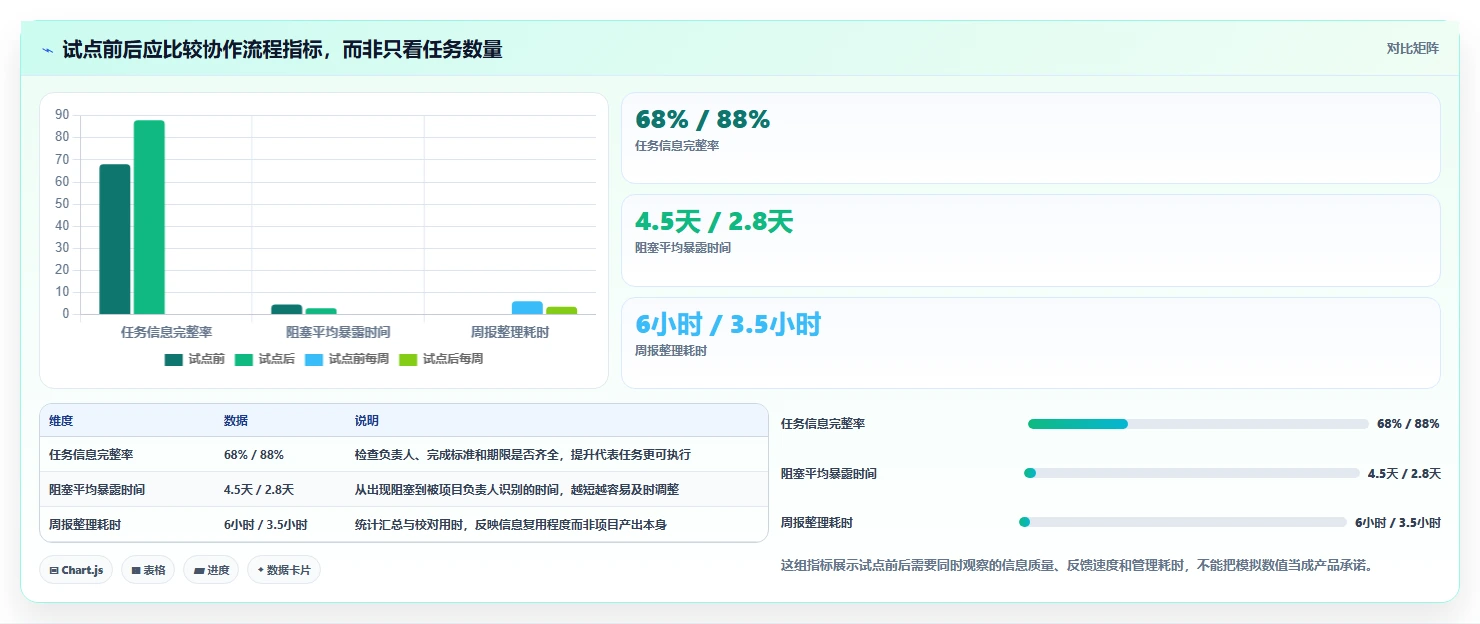This screenshot has width=1480, height=624.
Task: Click the 68% / 88% table cell
Action: click(254, 455)
